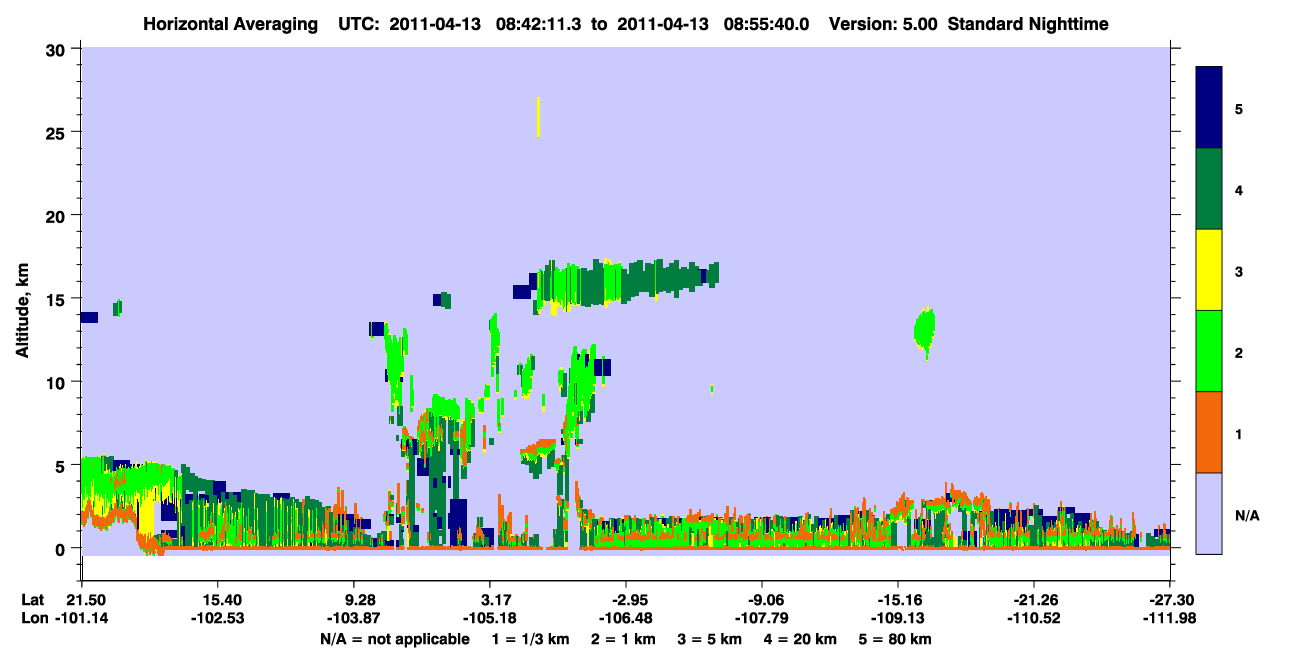This screenshot has width=1300, height=667.
Task: Click the 'Altitude, km' axis label
Action: (x=21, y=312)
